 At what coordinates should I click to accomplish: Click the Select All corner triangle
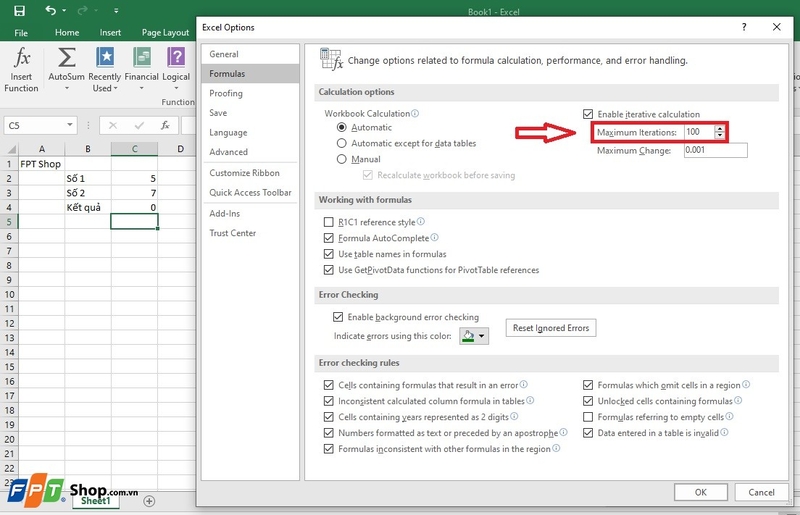coord(11,150)
